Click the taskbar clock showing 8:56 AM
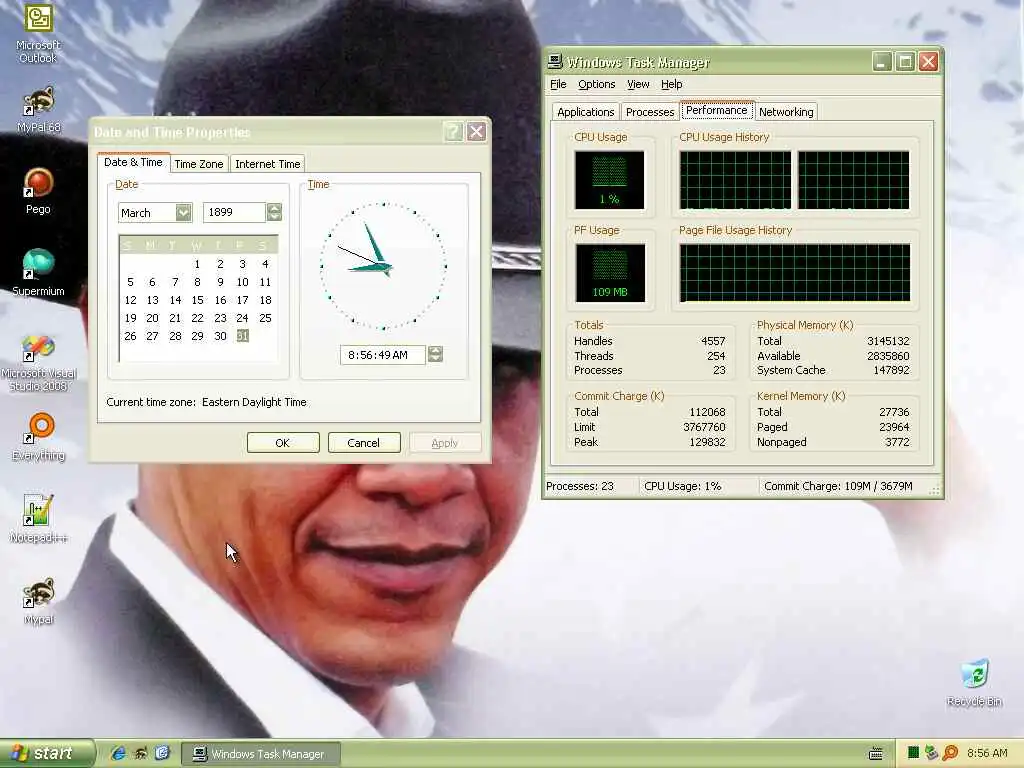This screenshot has height=768, width=1024. point(987,753)
